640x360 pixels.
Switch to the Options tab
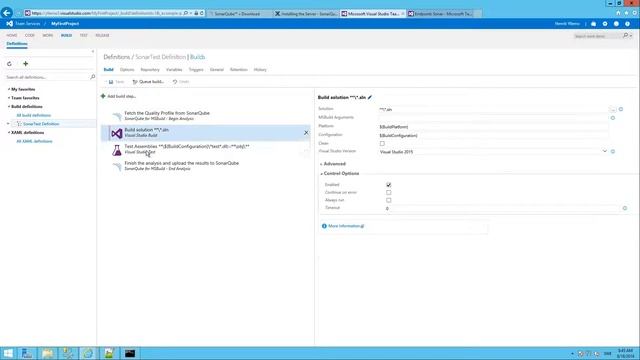127,70
